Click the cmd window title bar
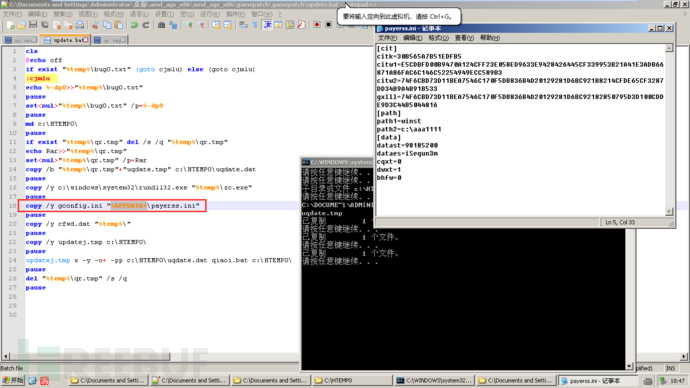This screenshot has height=388, width=690. 337,162
